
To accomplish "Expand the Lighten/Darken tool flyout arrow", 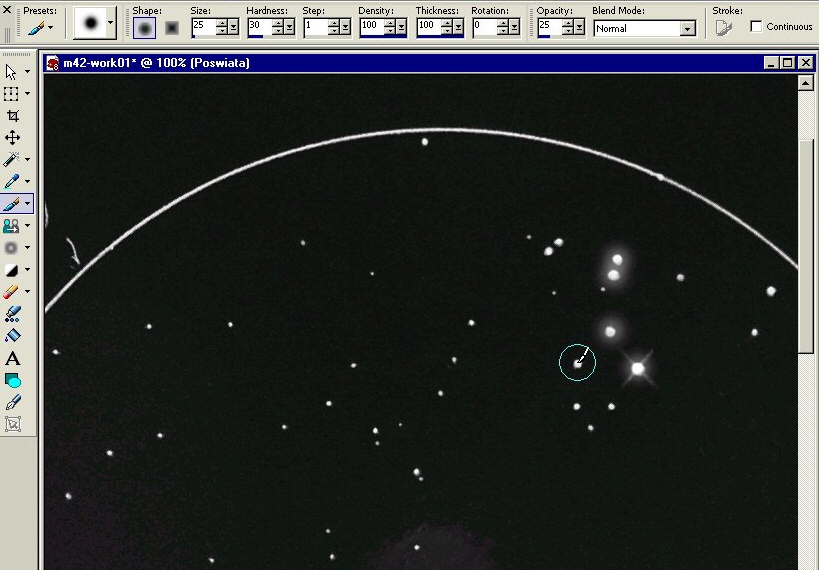I will (27, 270).
